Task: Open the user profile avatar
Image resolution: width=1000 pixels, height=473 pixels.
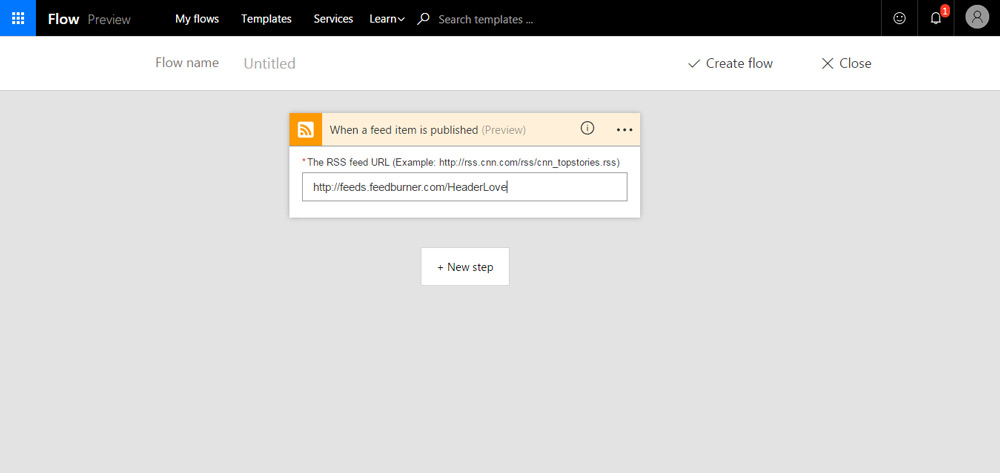Action: [977, 17]
